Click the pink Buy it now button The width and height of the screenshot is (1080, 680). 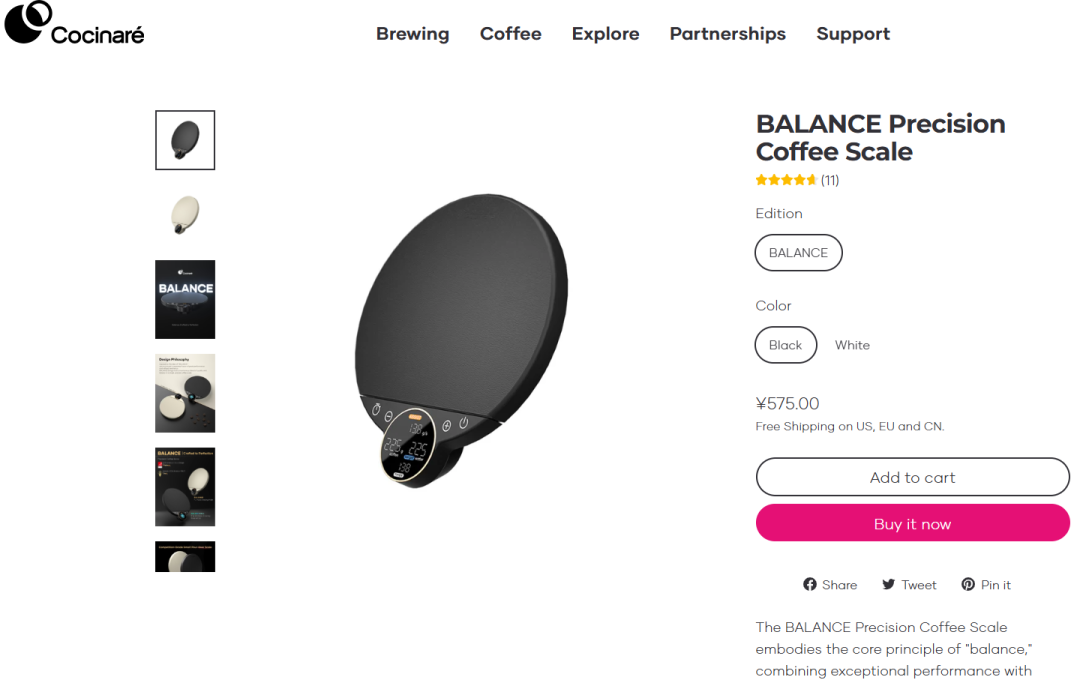coord(912,523)
